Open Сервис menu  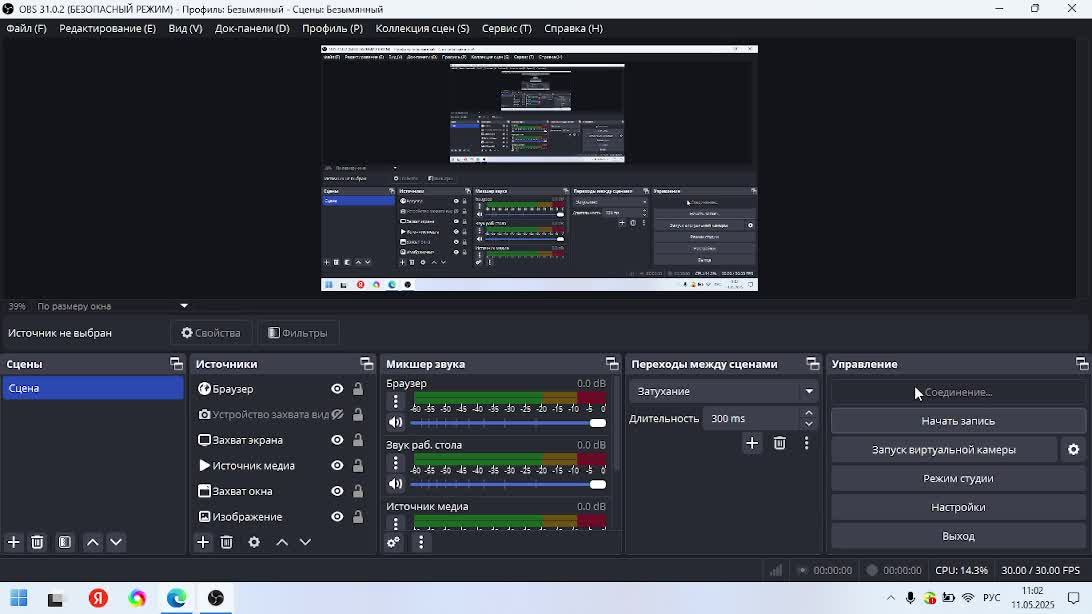[506, 29]
